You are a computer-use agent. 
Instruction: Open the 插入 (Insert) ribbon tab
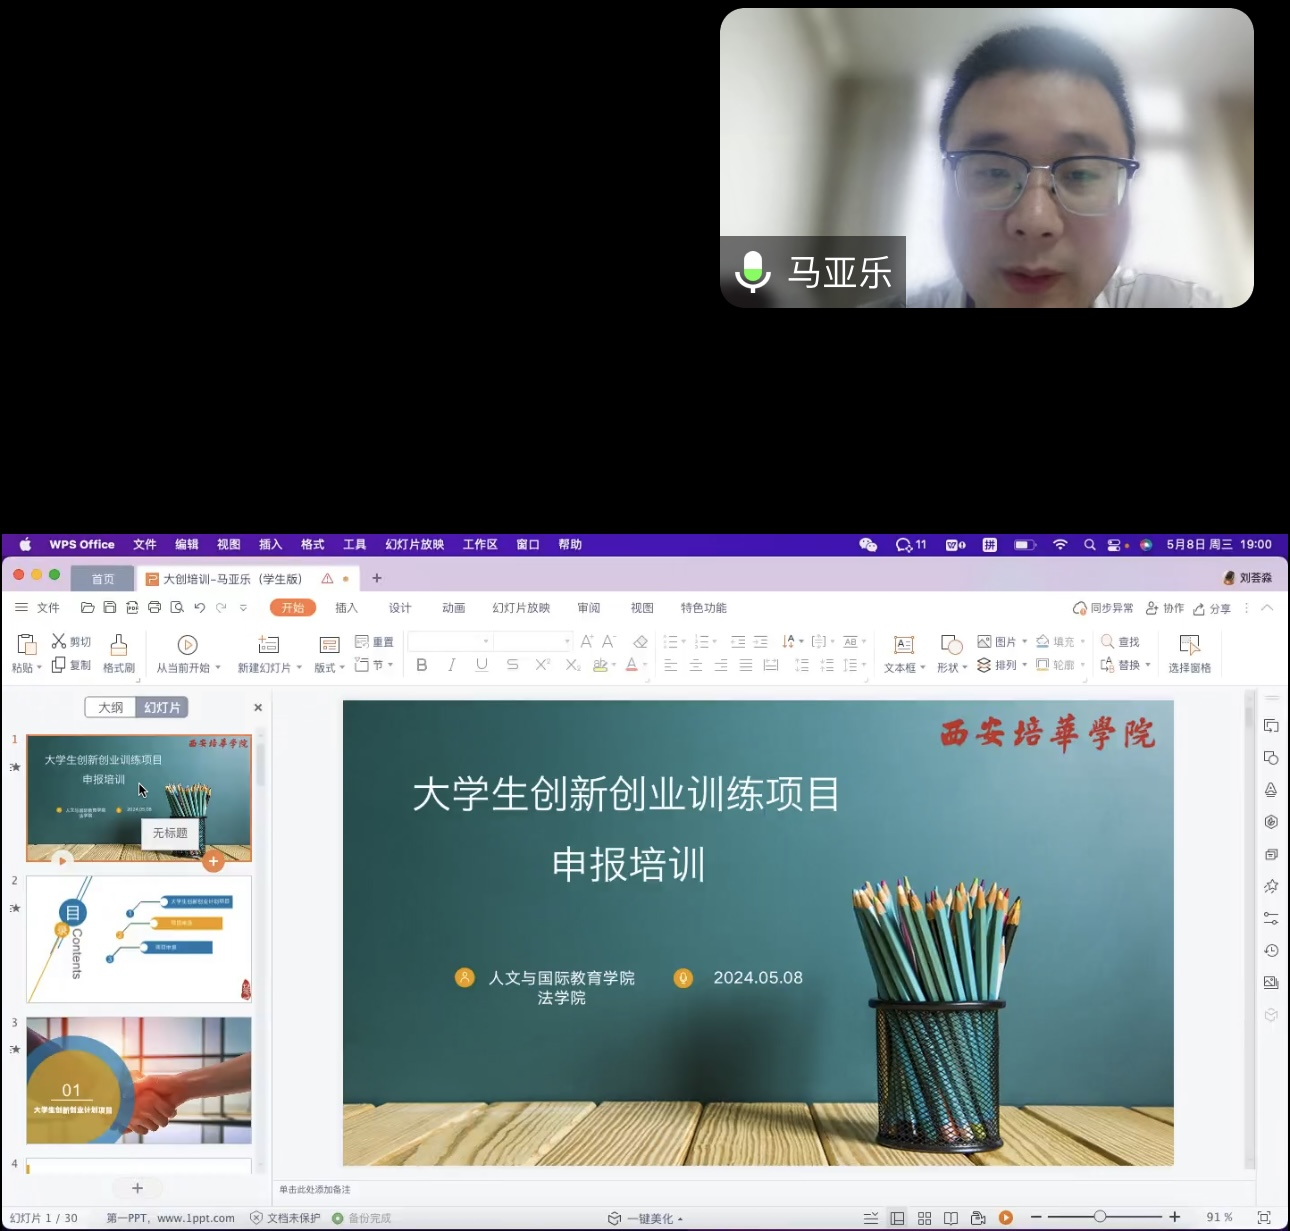click(346, 608)
